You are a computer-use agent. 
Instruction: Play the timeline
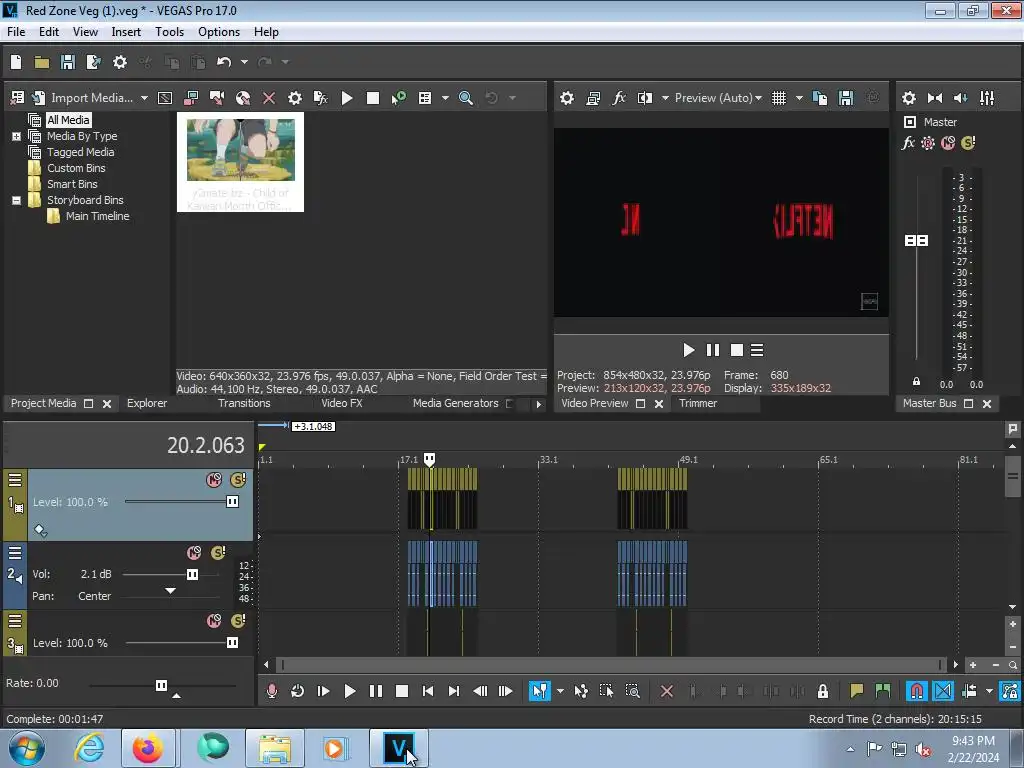[x=349, y=691]
